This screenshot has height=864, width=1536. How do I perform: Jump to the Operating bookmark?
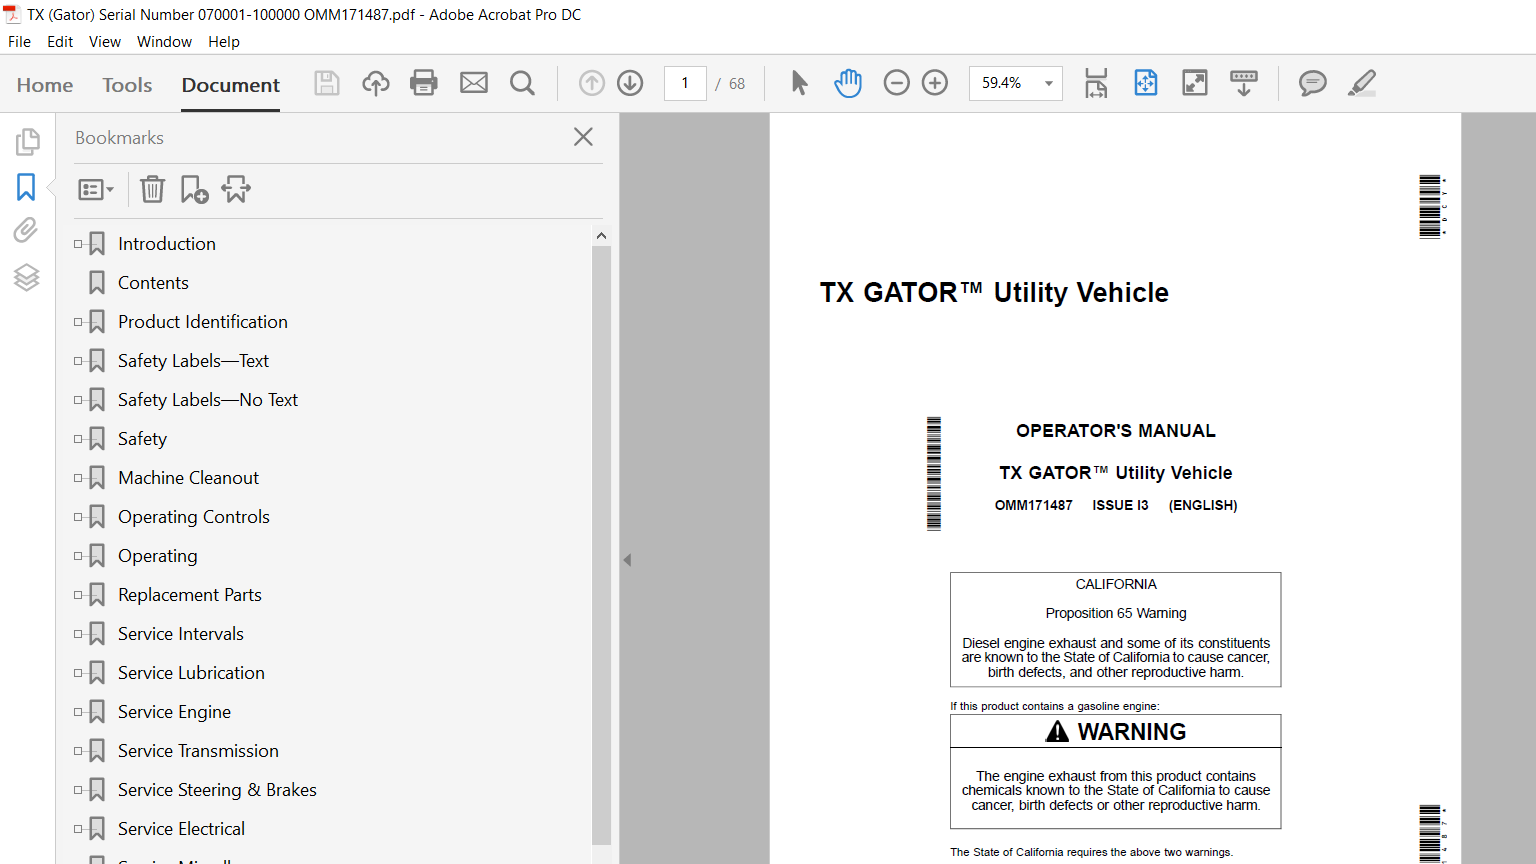point(158,556)
